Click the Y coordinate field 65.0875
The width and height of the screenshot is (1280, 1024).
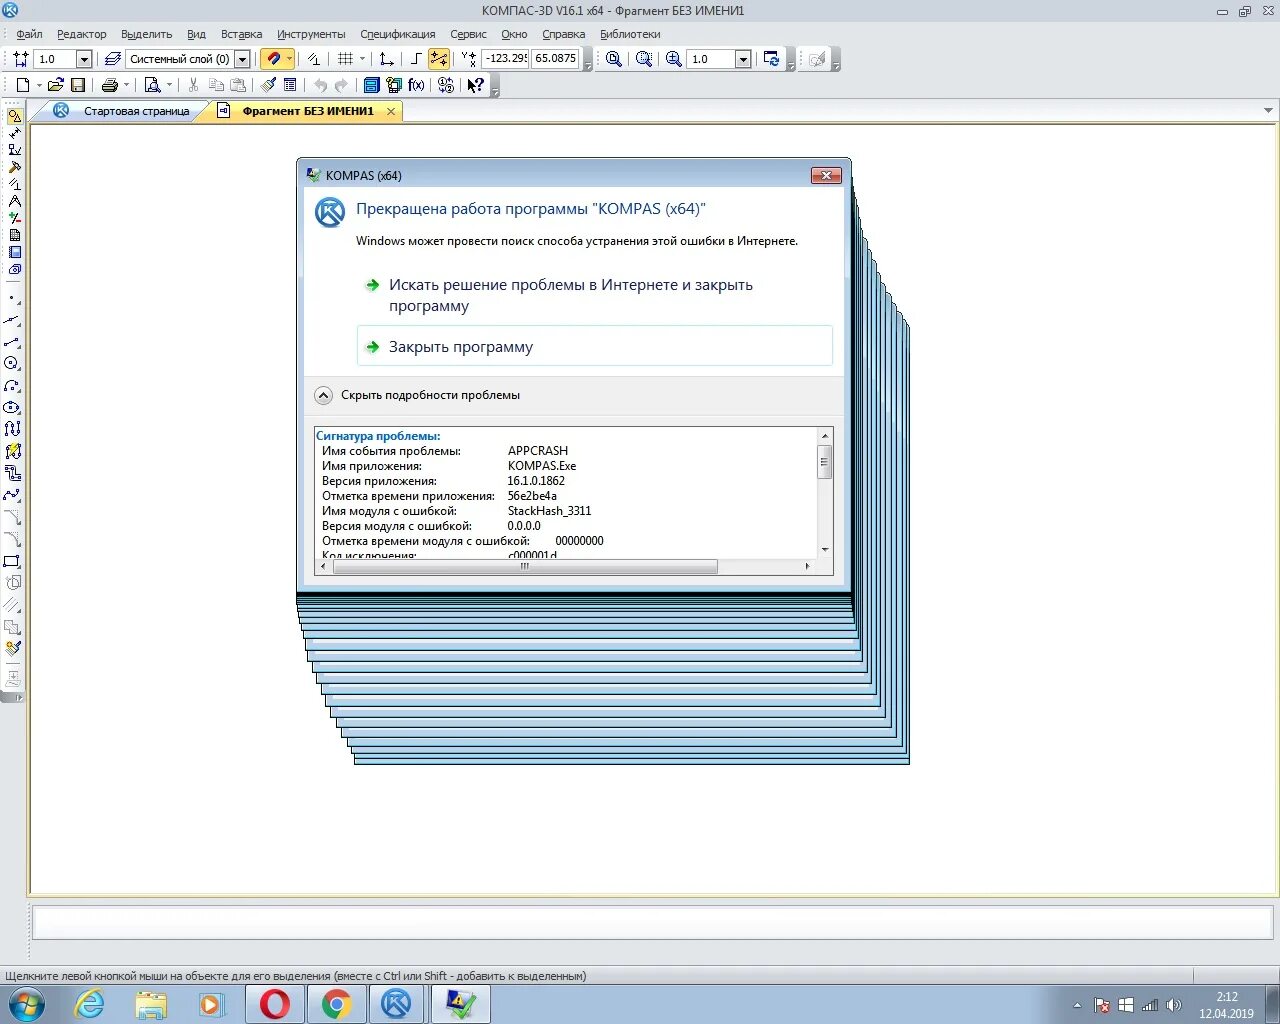[x=555, y=59]
